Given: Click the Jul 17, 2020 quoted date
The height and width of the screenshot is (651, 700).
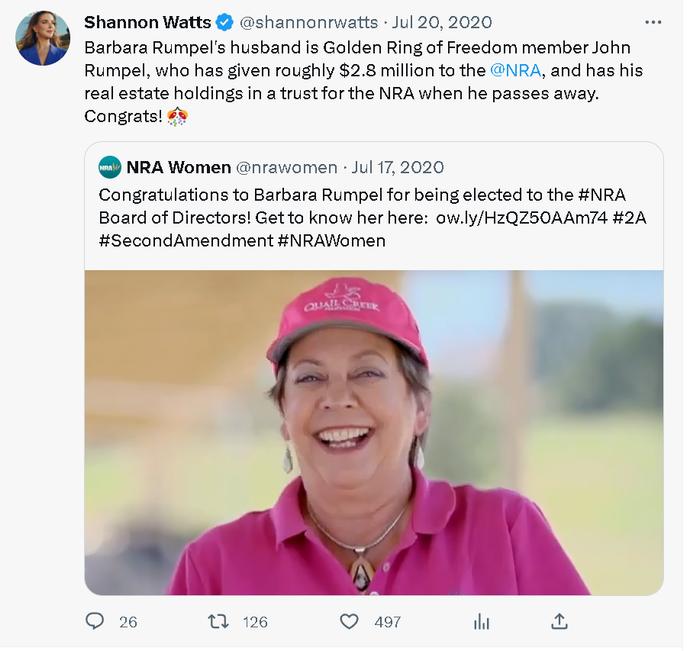Looking at the screenshot, I should 397,167.
